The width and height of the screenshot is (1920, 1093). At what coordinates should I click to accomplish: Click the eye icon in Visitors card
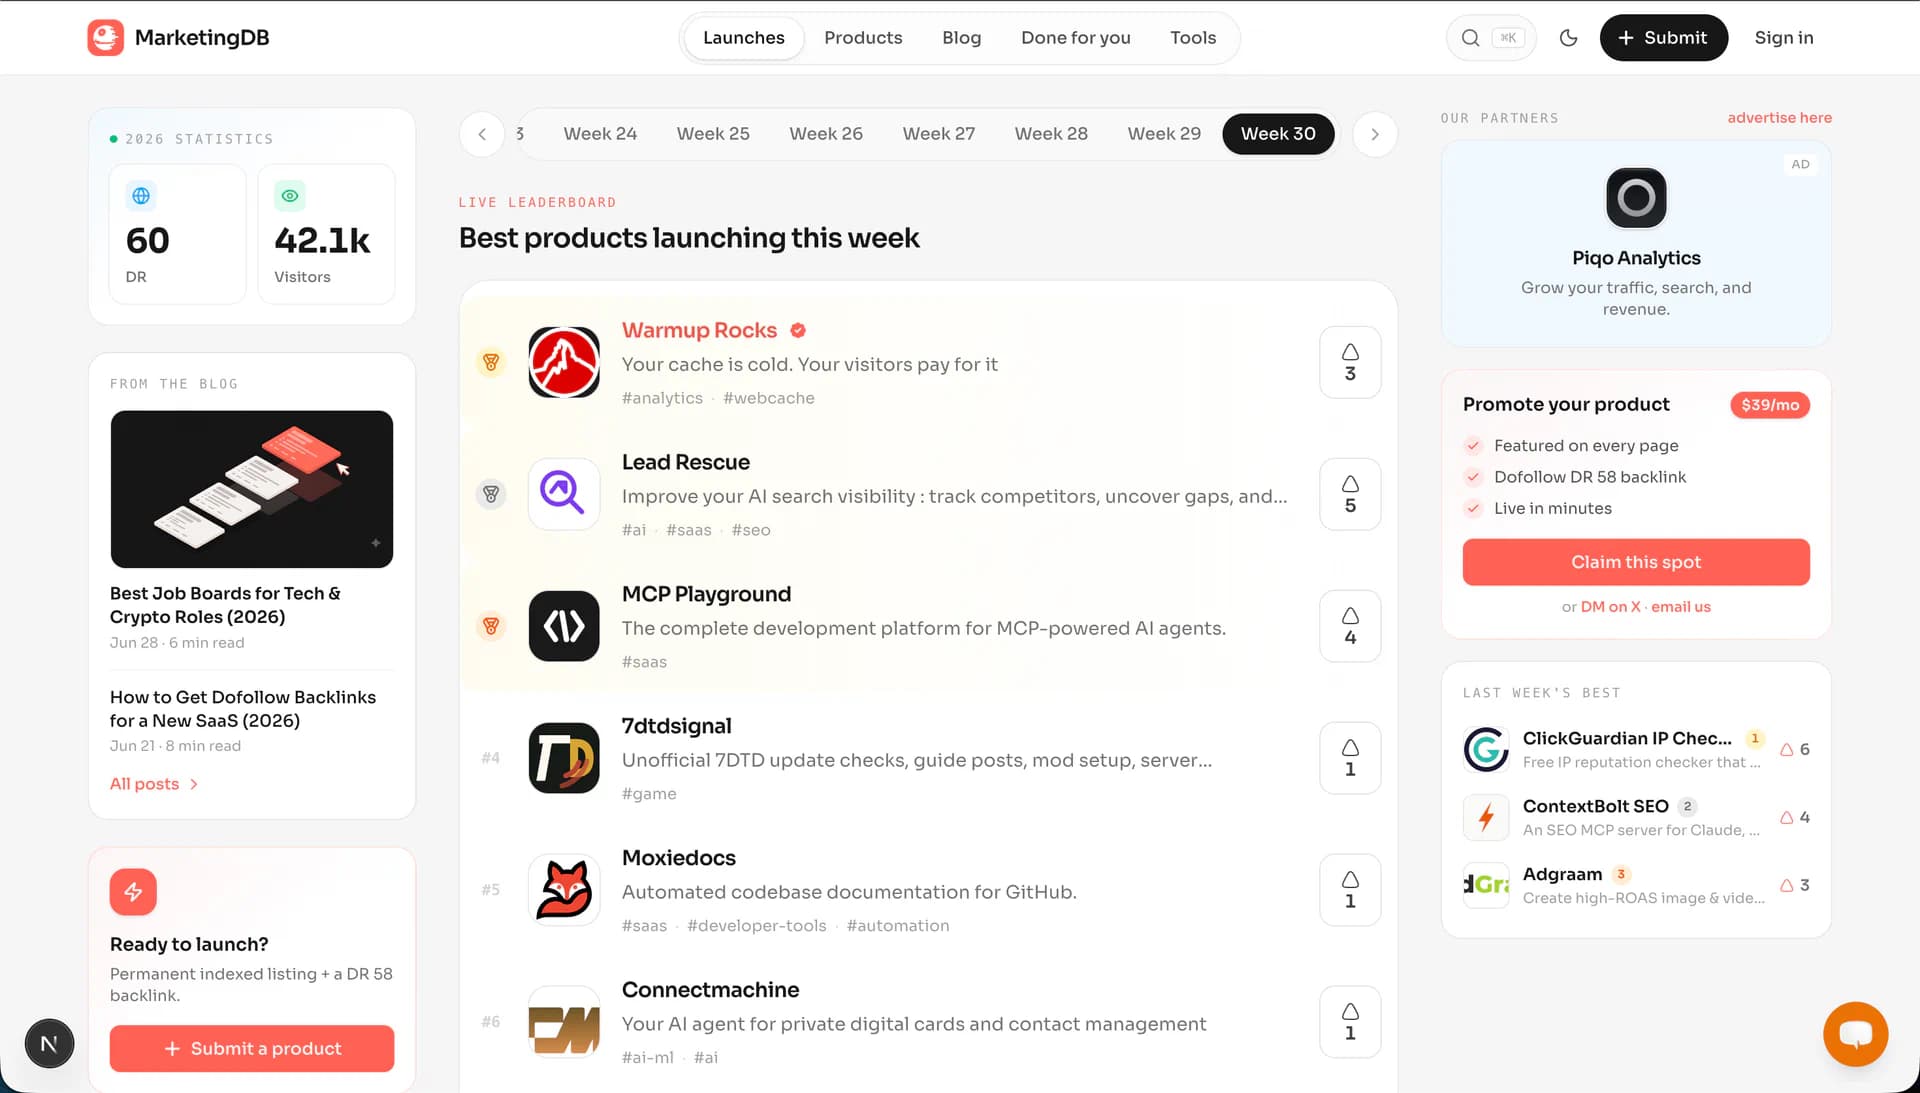coord(290,196)
